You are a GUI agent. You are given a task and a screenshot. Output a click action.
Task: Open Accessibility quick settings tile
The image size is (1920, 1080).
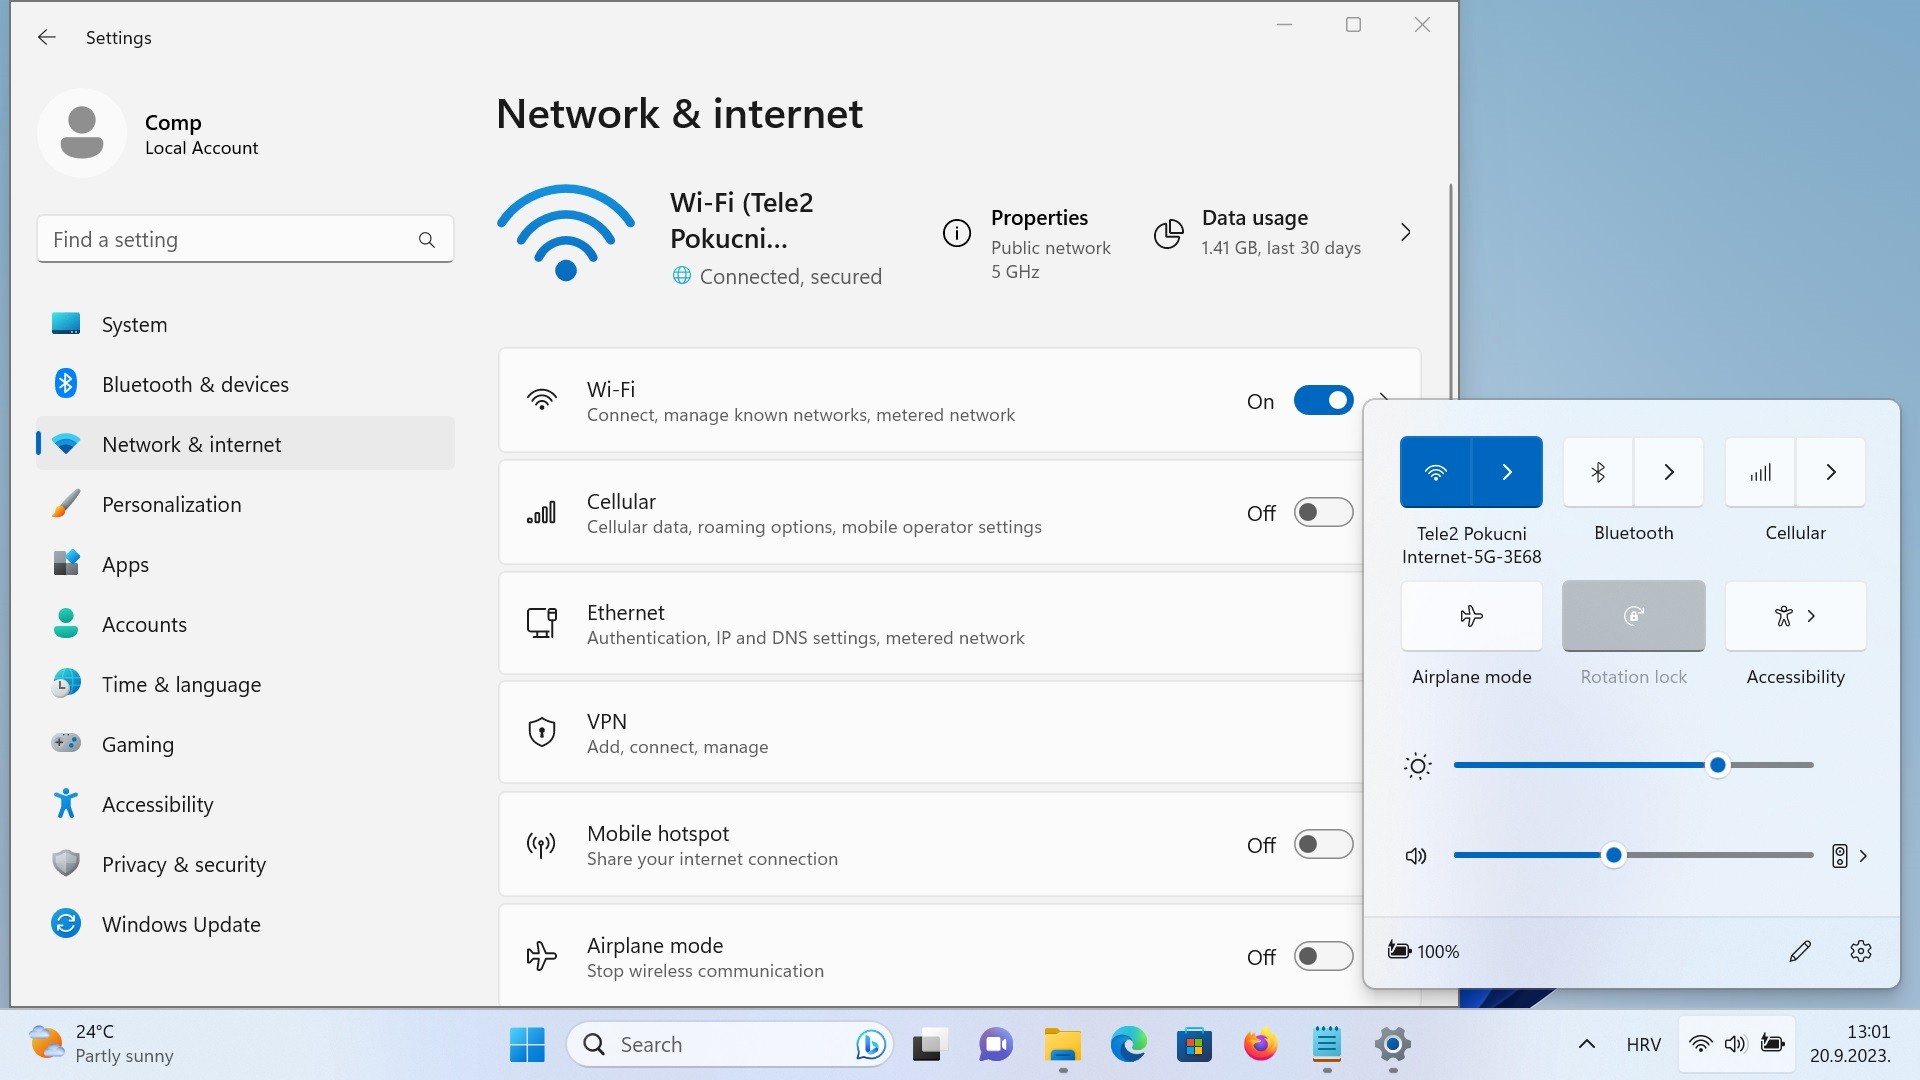point(1795,616)
